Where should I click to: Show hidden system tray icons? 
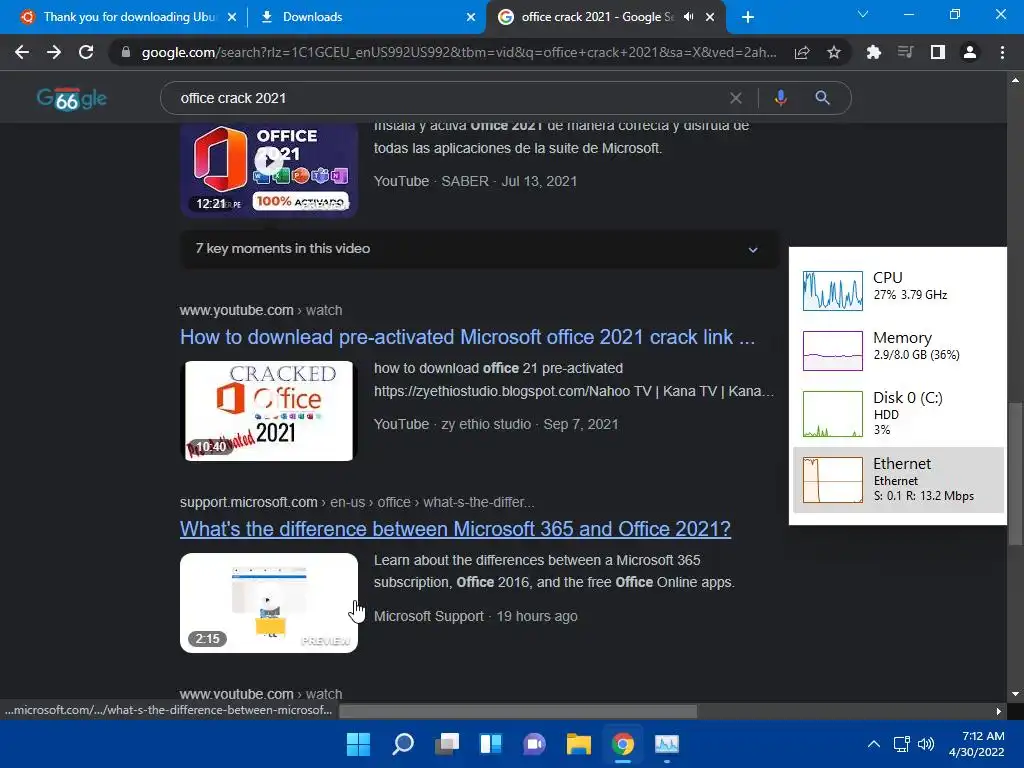(873, 744)
